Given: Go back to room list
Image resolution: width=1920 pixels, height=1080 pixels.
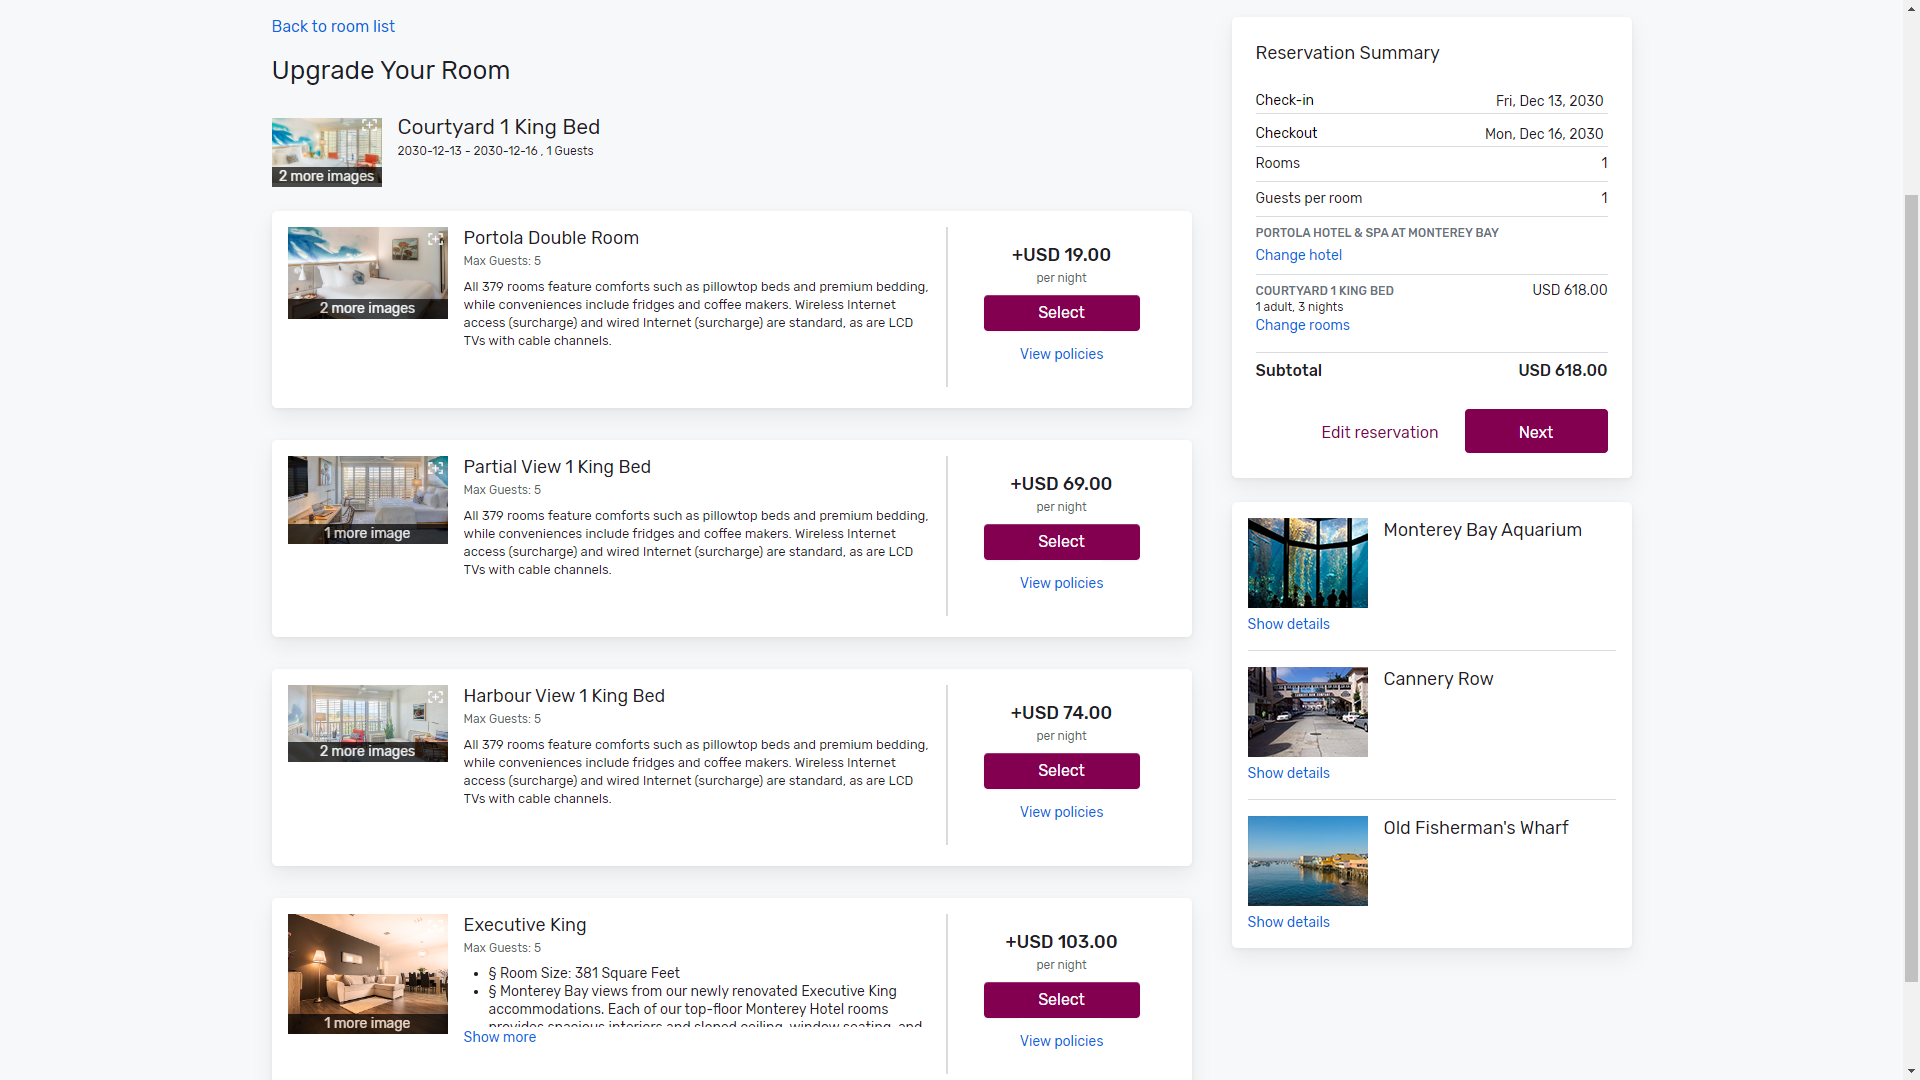Looking at the screenshot, I should coord(333,27).
